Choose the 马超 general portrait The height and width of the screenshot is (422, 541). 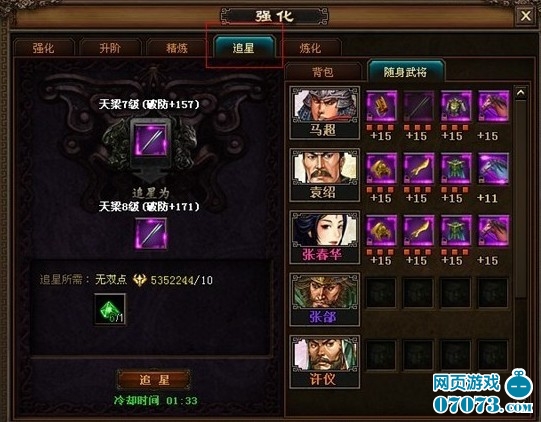(325, 113)
